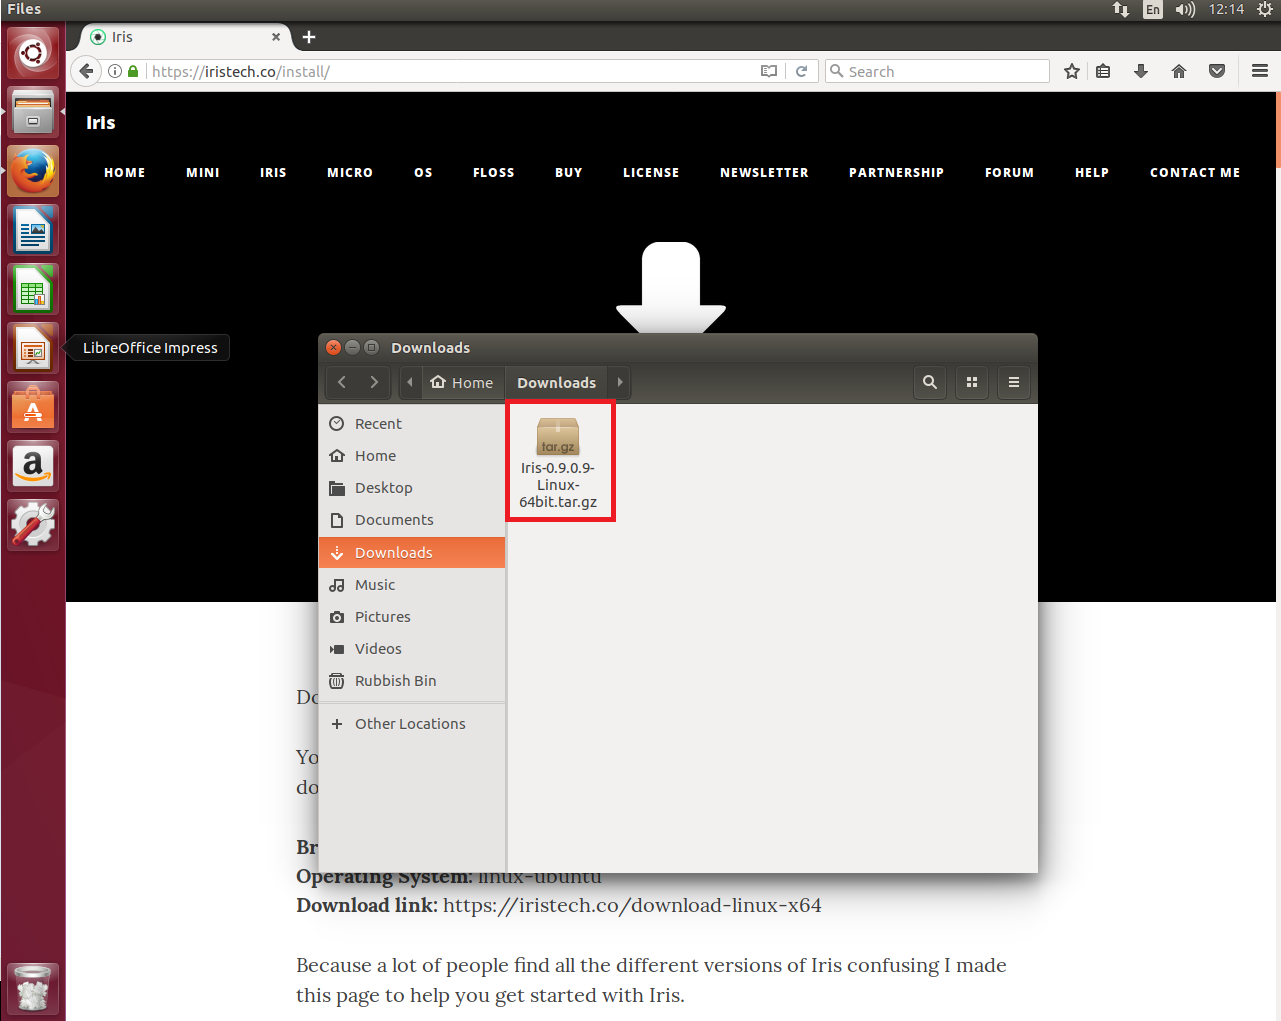Open LibreOffice Calc from the dock
1281x1021 pixels.
point(33,289)
